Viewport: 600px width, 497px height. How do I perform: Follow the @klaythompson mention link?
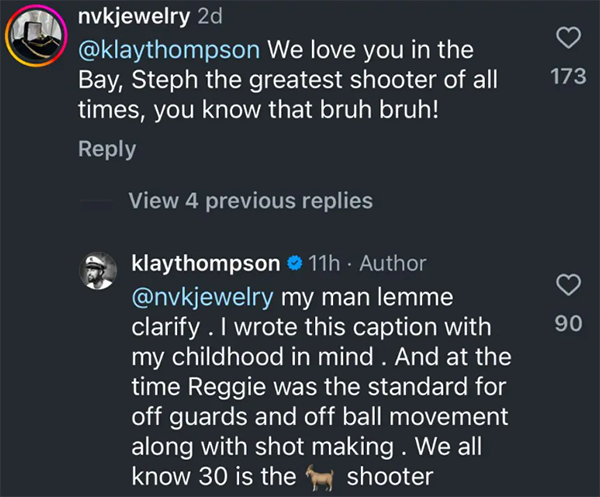click(x=168, y=48)
